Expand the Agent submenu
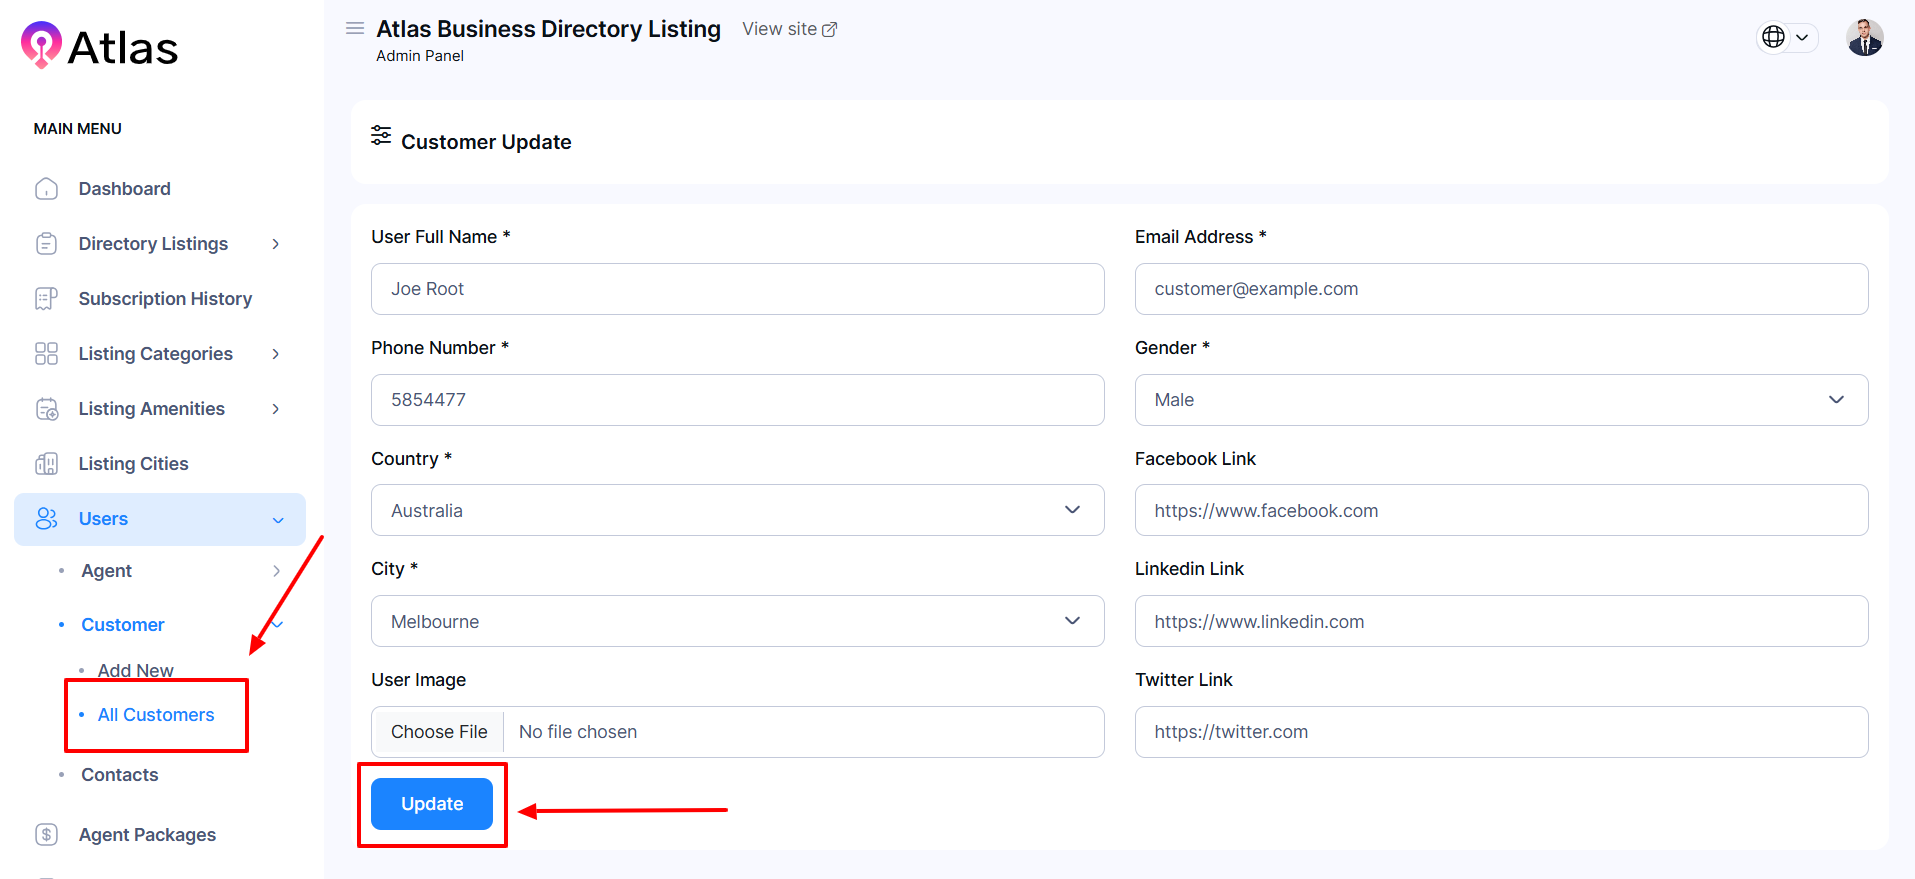 click(276, 571)
